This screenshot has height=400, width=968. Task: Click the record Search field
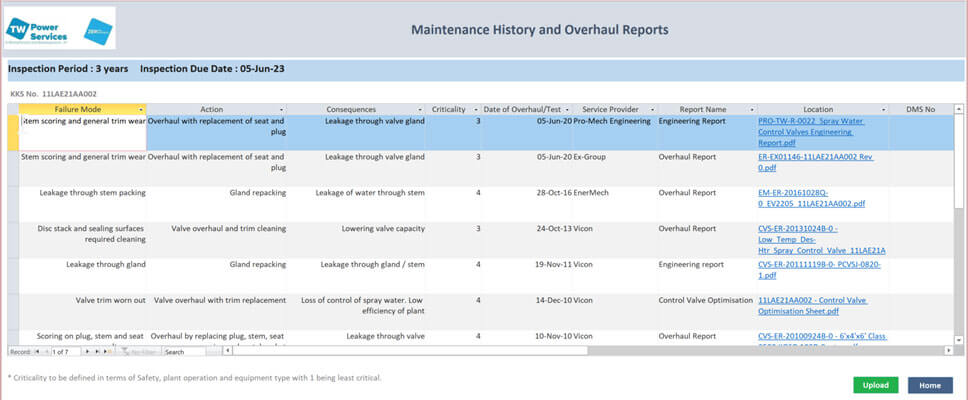tap(190, 352)
